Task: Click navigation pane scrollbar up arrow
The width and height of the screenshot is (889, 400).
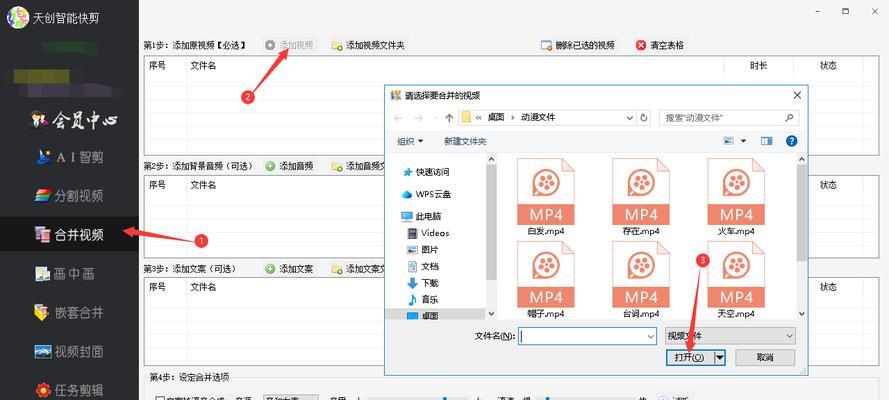Action: [491, 161]
